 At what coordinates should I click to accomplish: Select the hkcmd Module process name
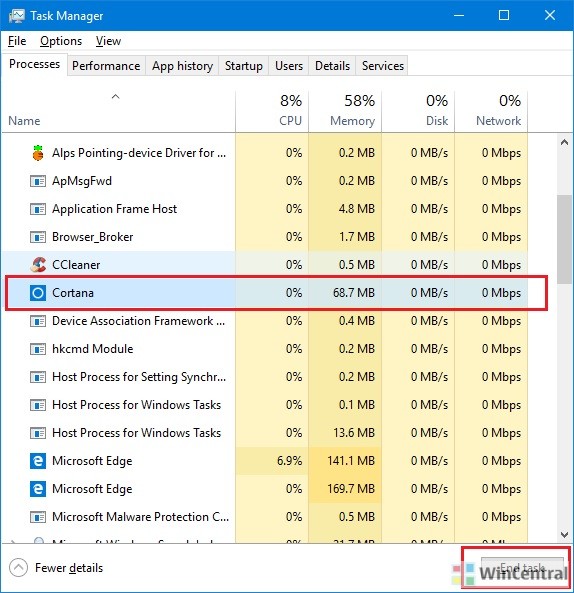[93, 349]
